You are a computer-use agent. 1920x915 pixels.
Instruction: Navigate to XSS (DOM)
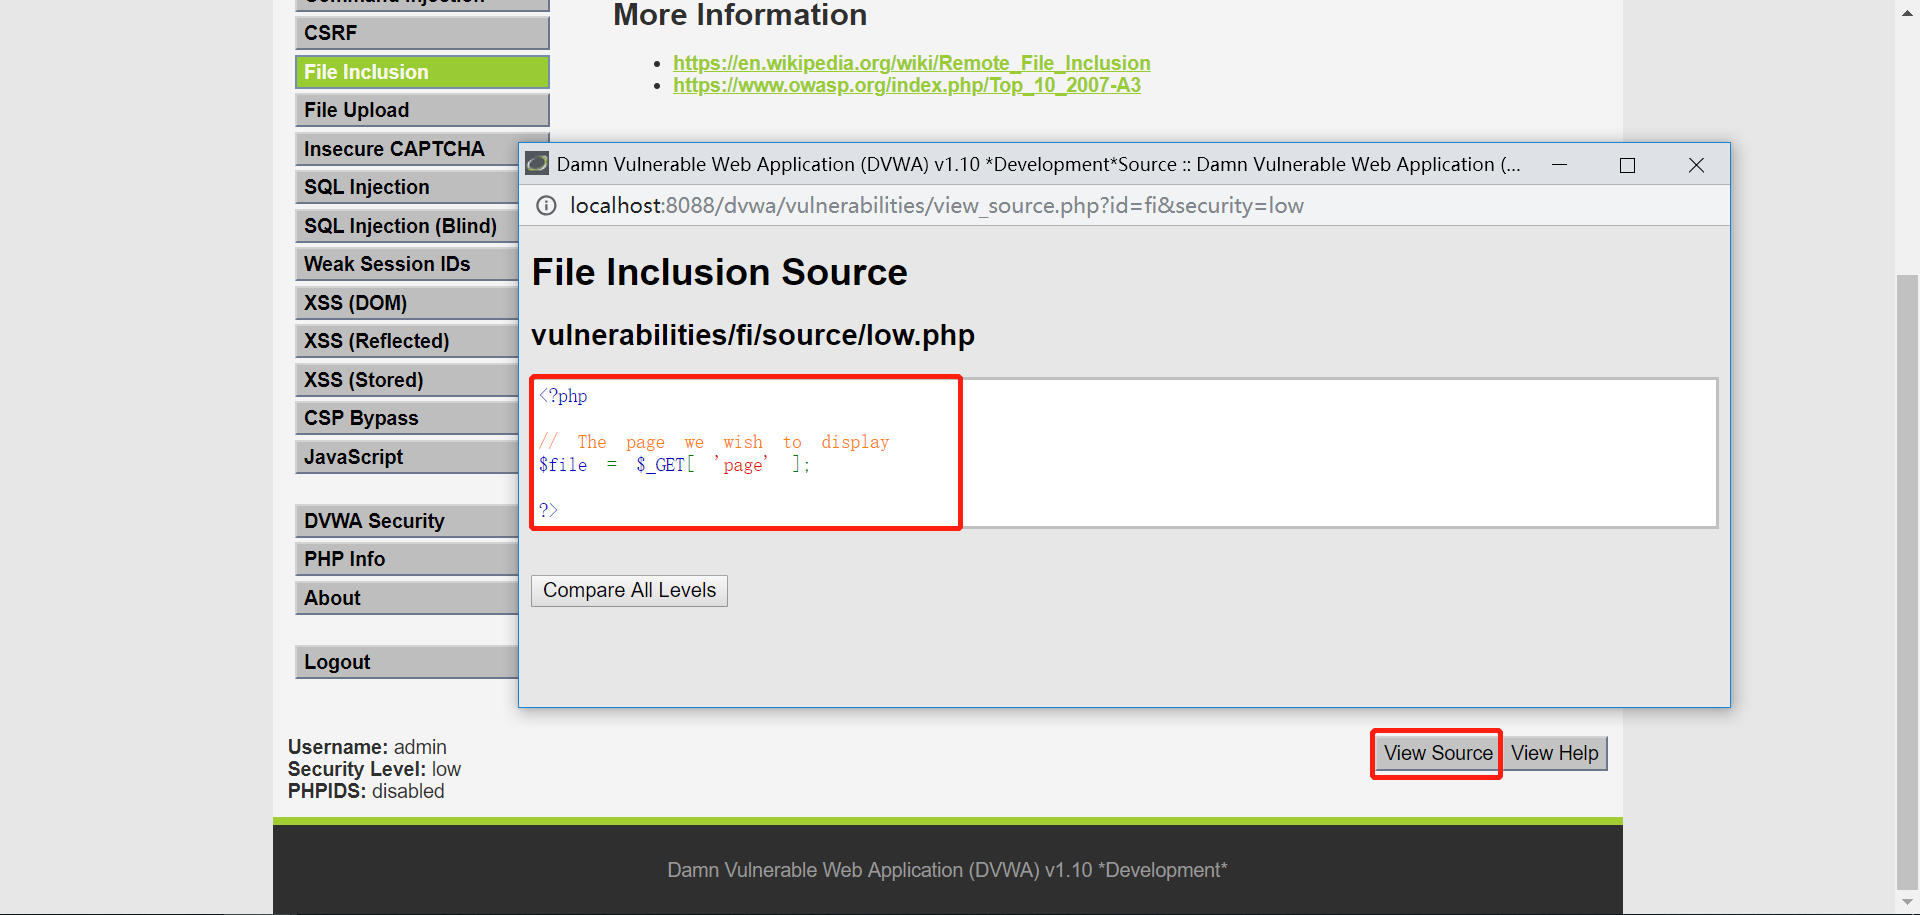[407, 303]
